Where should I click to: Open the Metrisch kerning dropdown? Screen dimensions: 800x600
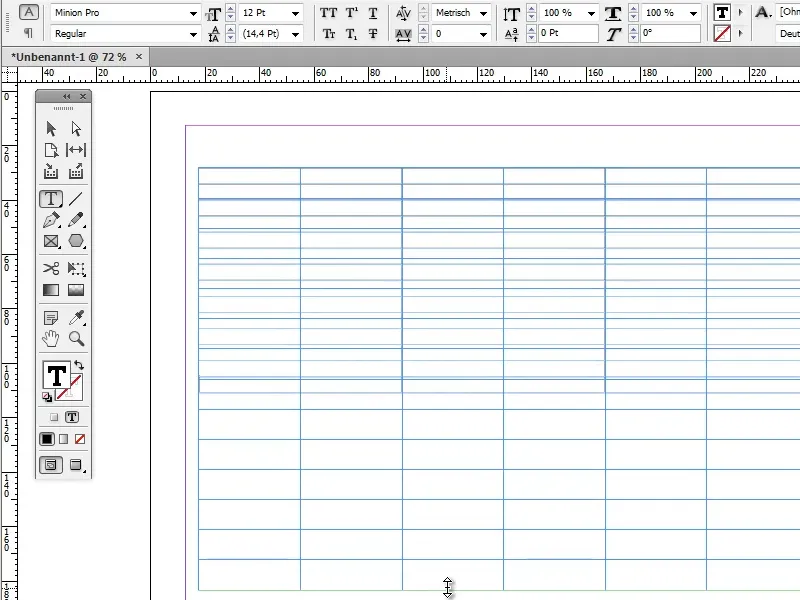[483, 13]
